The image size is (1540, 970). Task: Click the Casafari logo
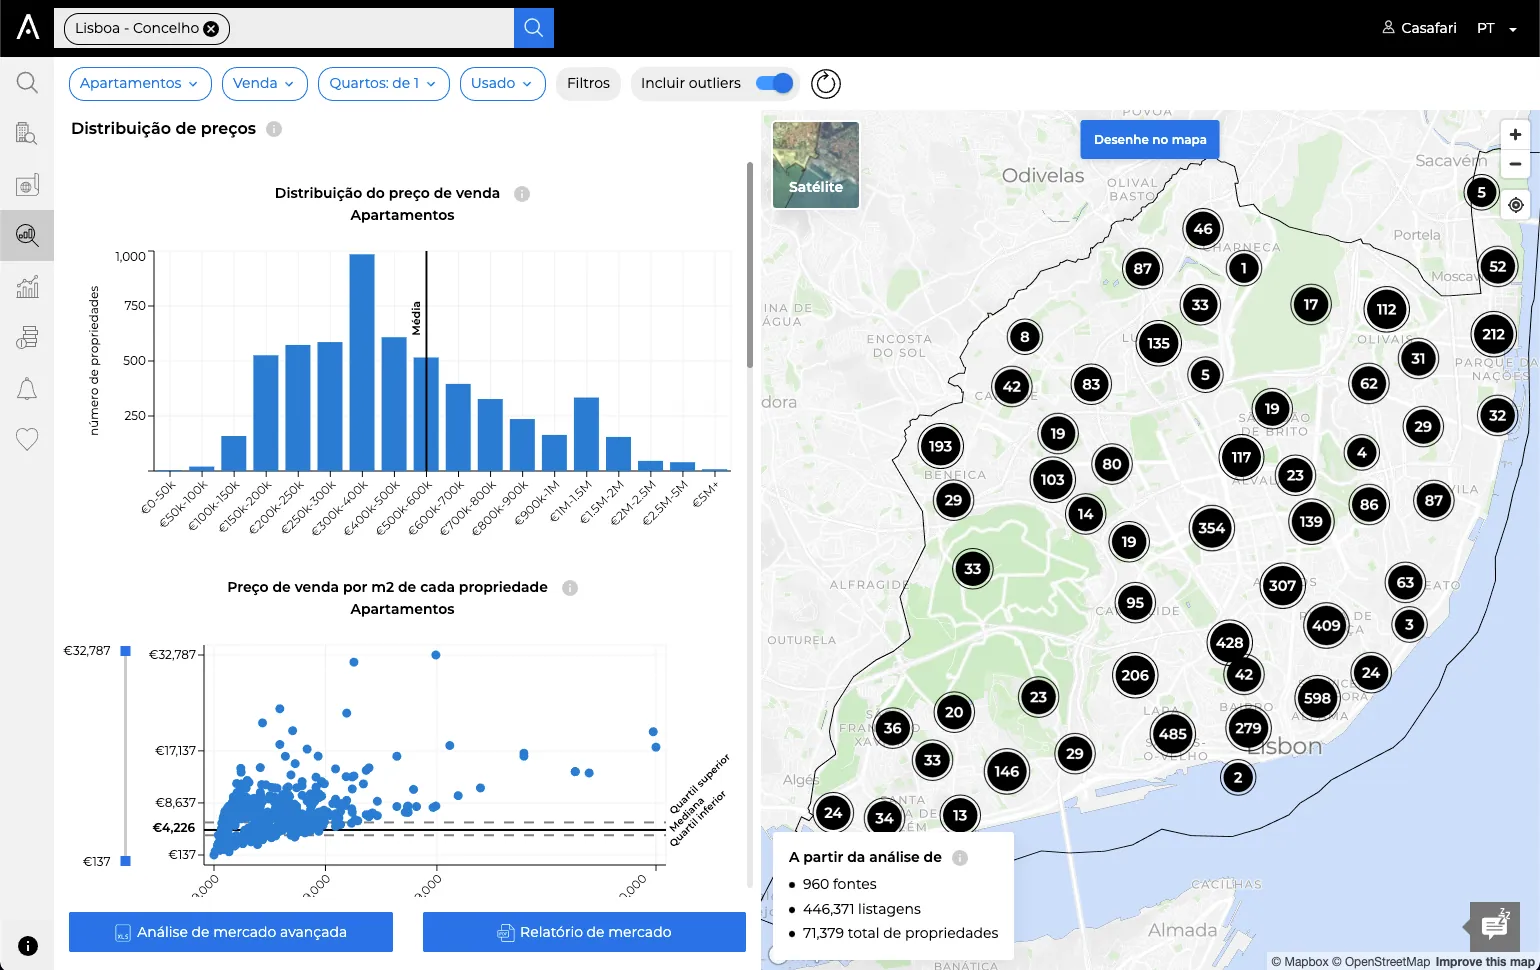(x=28, y=27)
